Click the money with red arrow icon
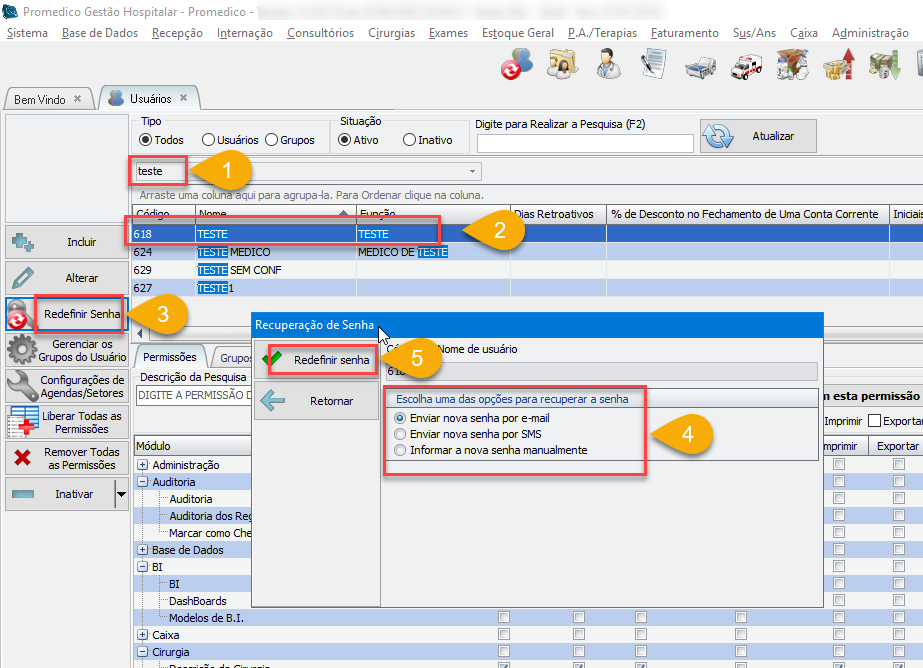This screenshot has height=668, width=923. pos(838,68)
